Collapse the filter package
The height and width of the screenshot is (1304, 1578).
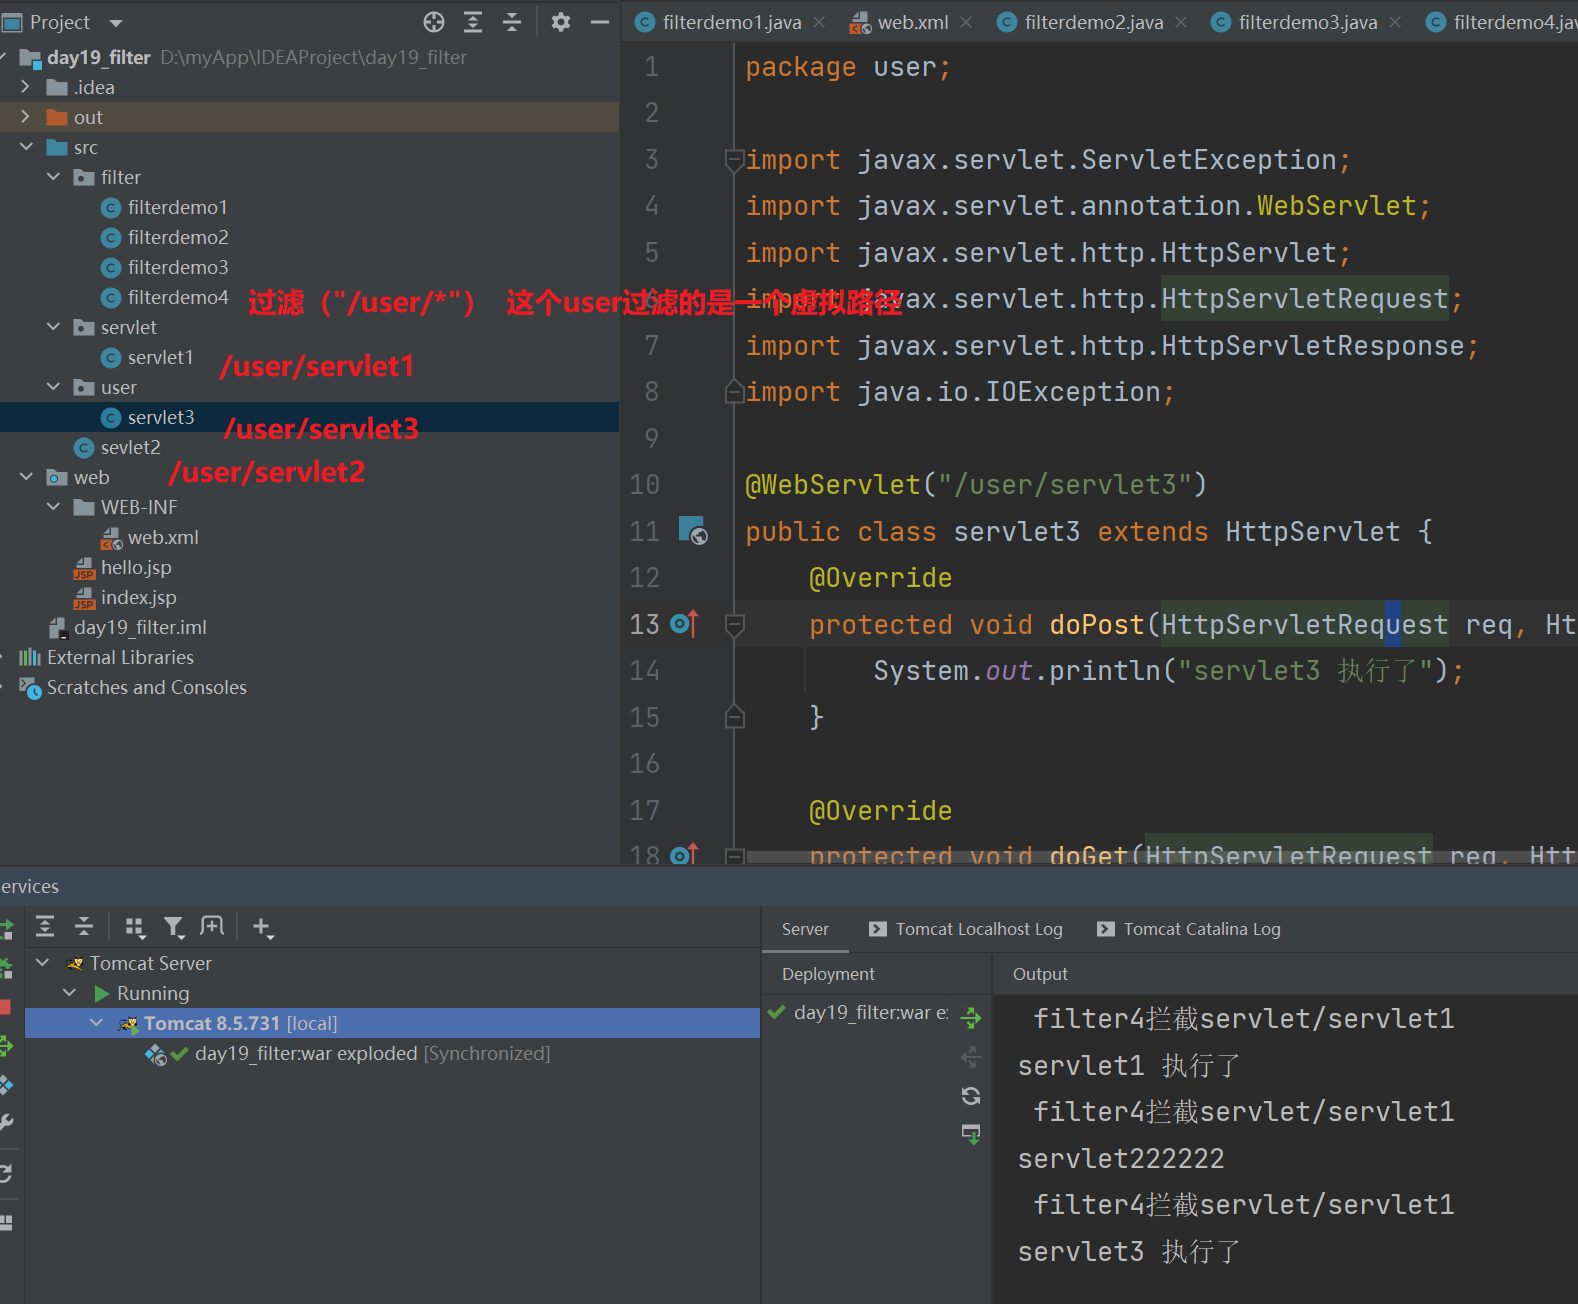[53, 177]
